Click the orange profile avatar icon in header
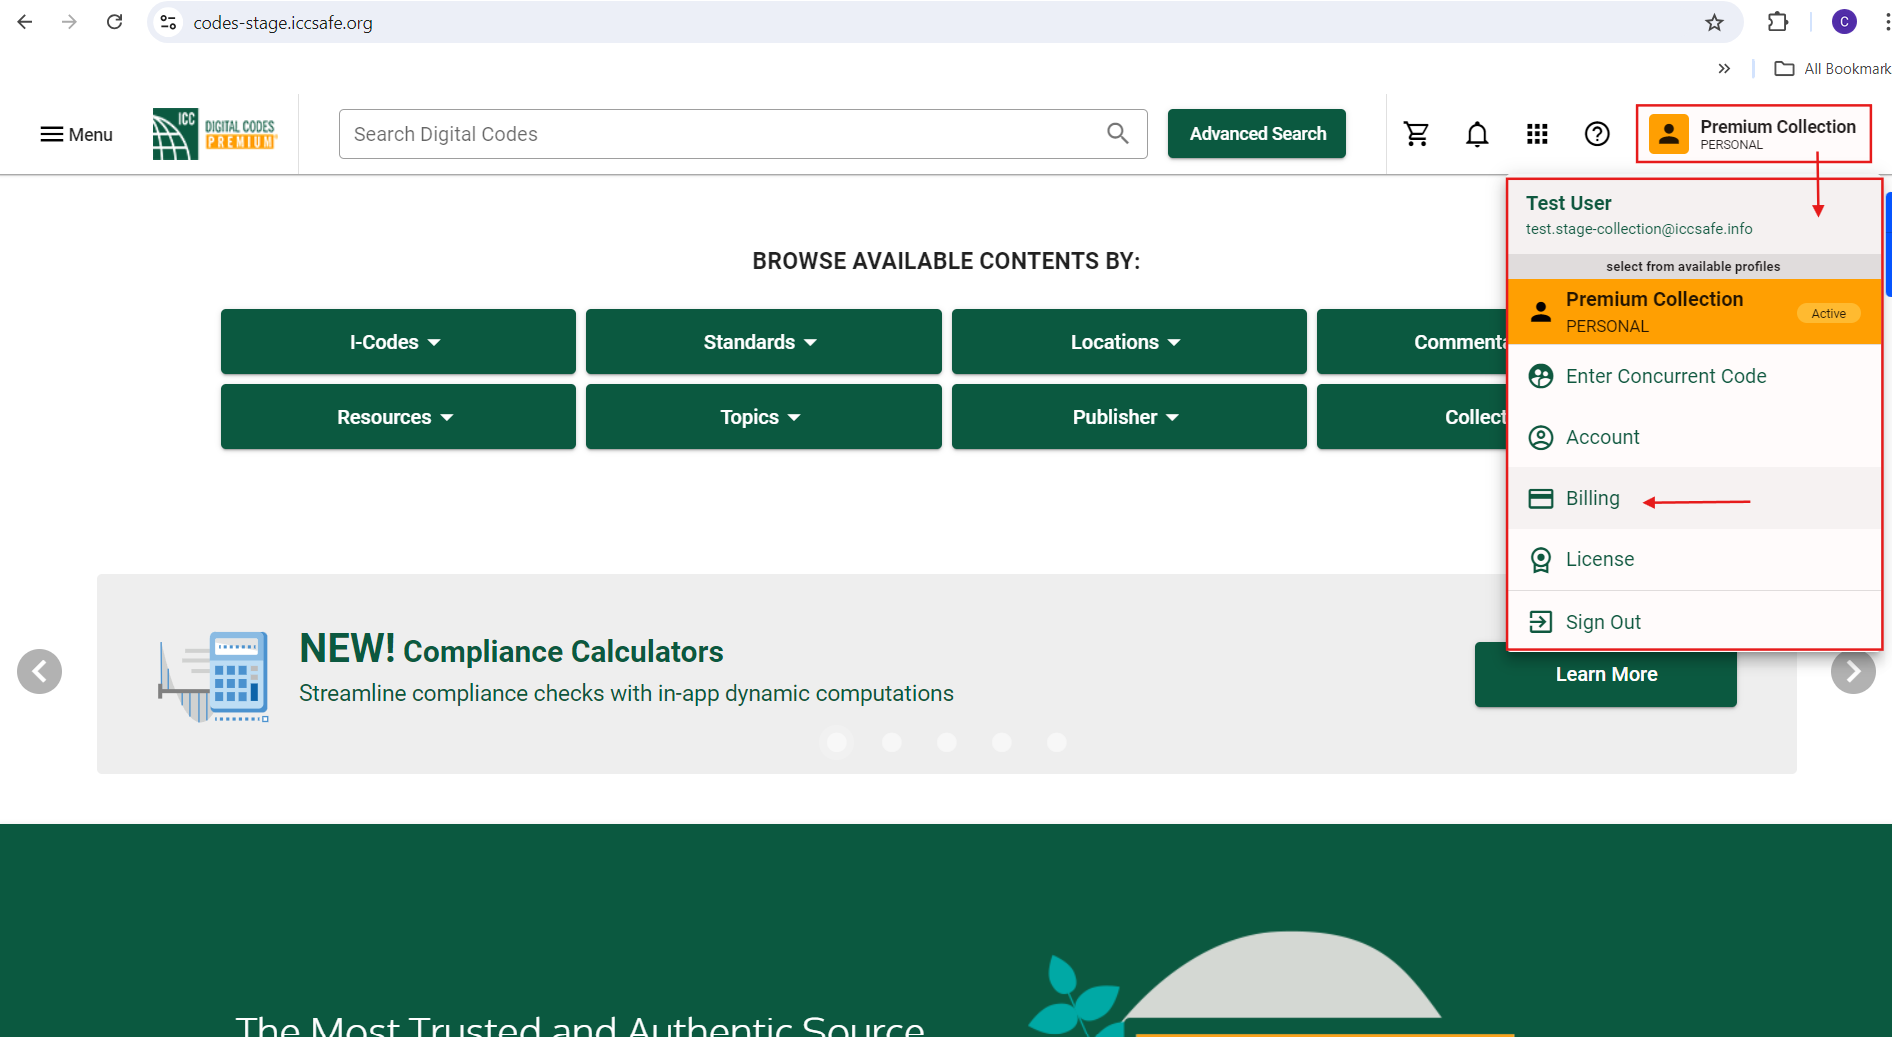The width and height of the screenshot is (1892, 1037). pyautogui.click(x=1669, y=134)
